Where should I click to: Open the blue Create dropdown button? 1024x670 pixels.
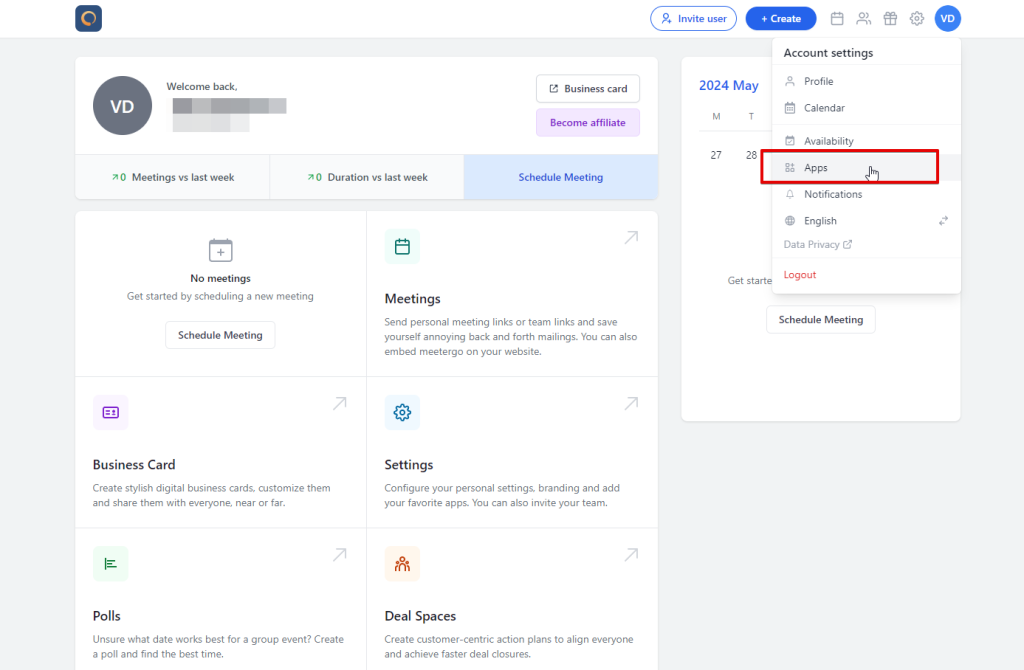pos(780,18)
